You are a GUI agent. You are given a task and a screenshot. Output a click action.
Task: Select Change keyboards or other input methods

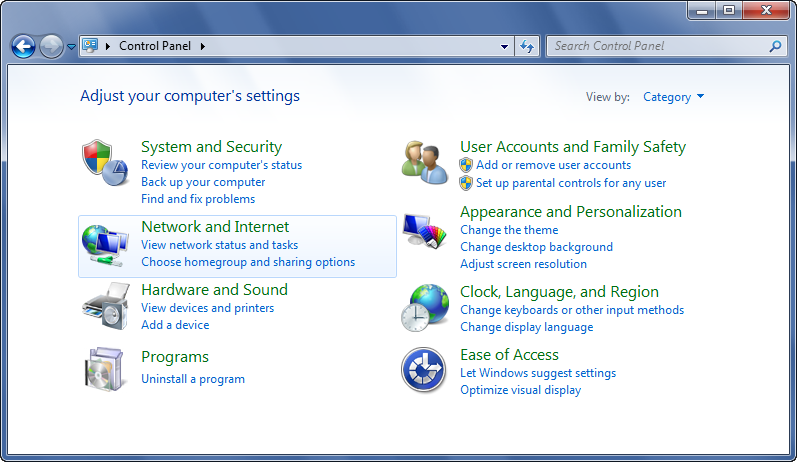point(572,310)
